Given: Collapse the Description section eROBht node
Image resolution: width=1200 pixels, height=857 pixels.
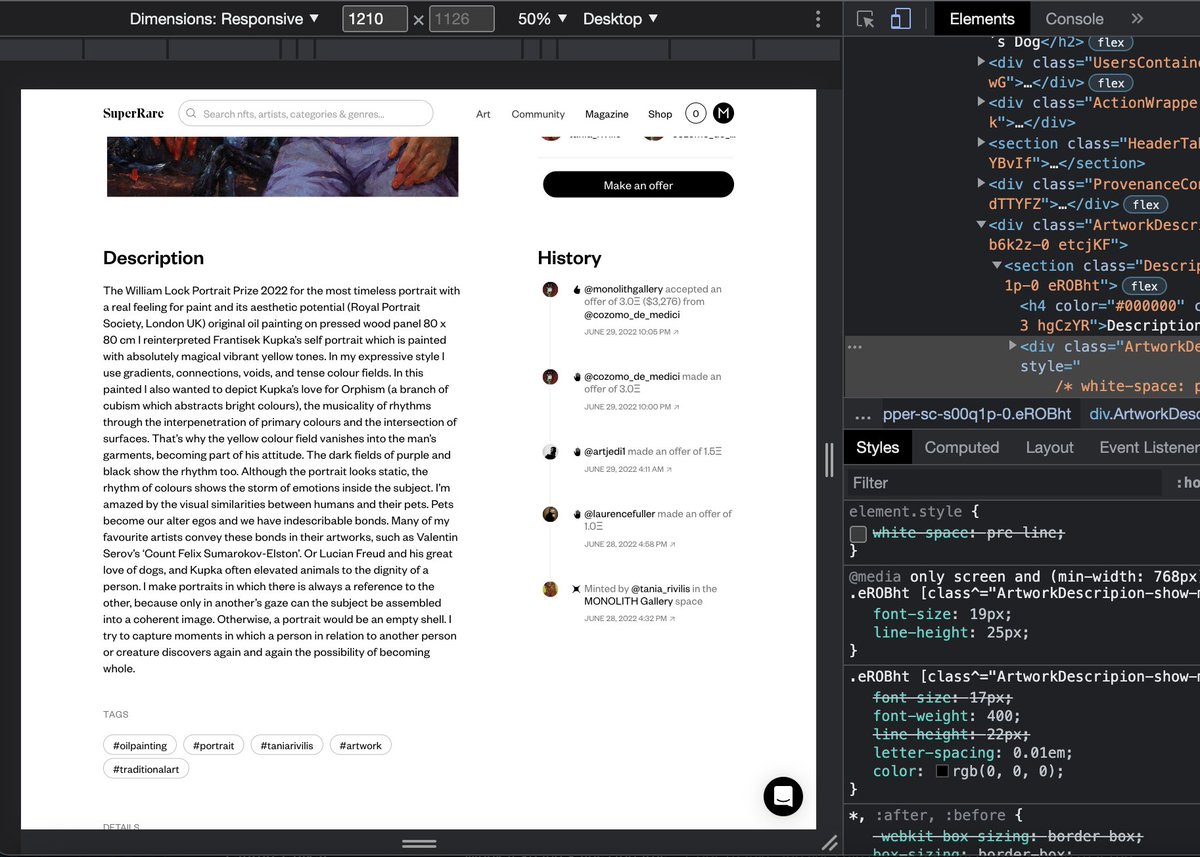Looking at the screenshot, I should click(997, 266).
